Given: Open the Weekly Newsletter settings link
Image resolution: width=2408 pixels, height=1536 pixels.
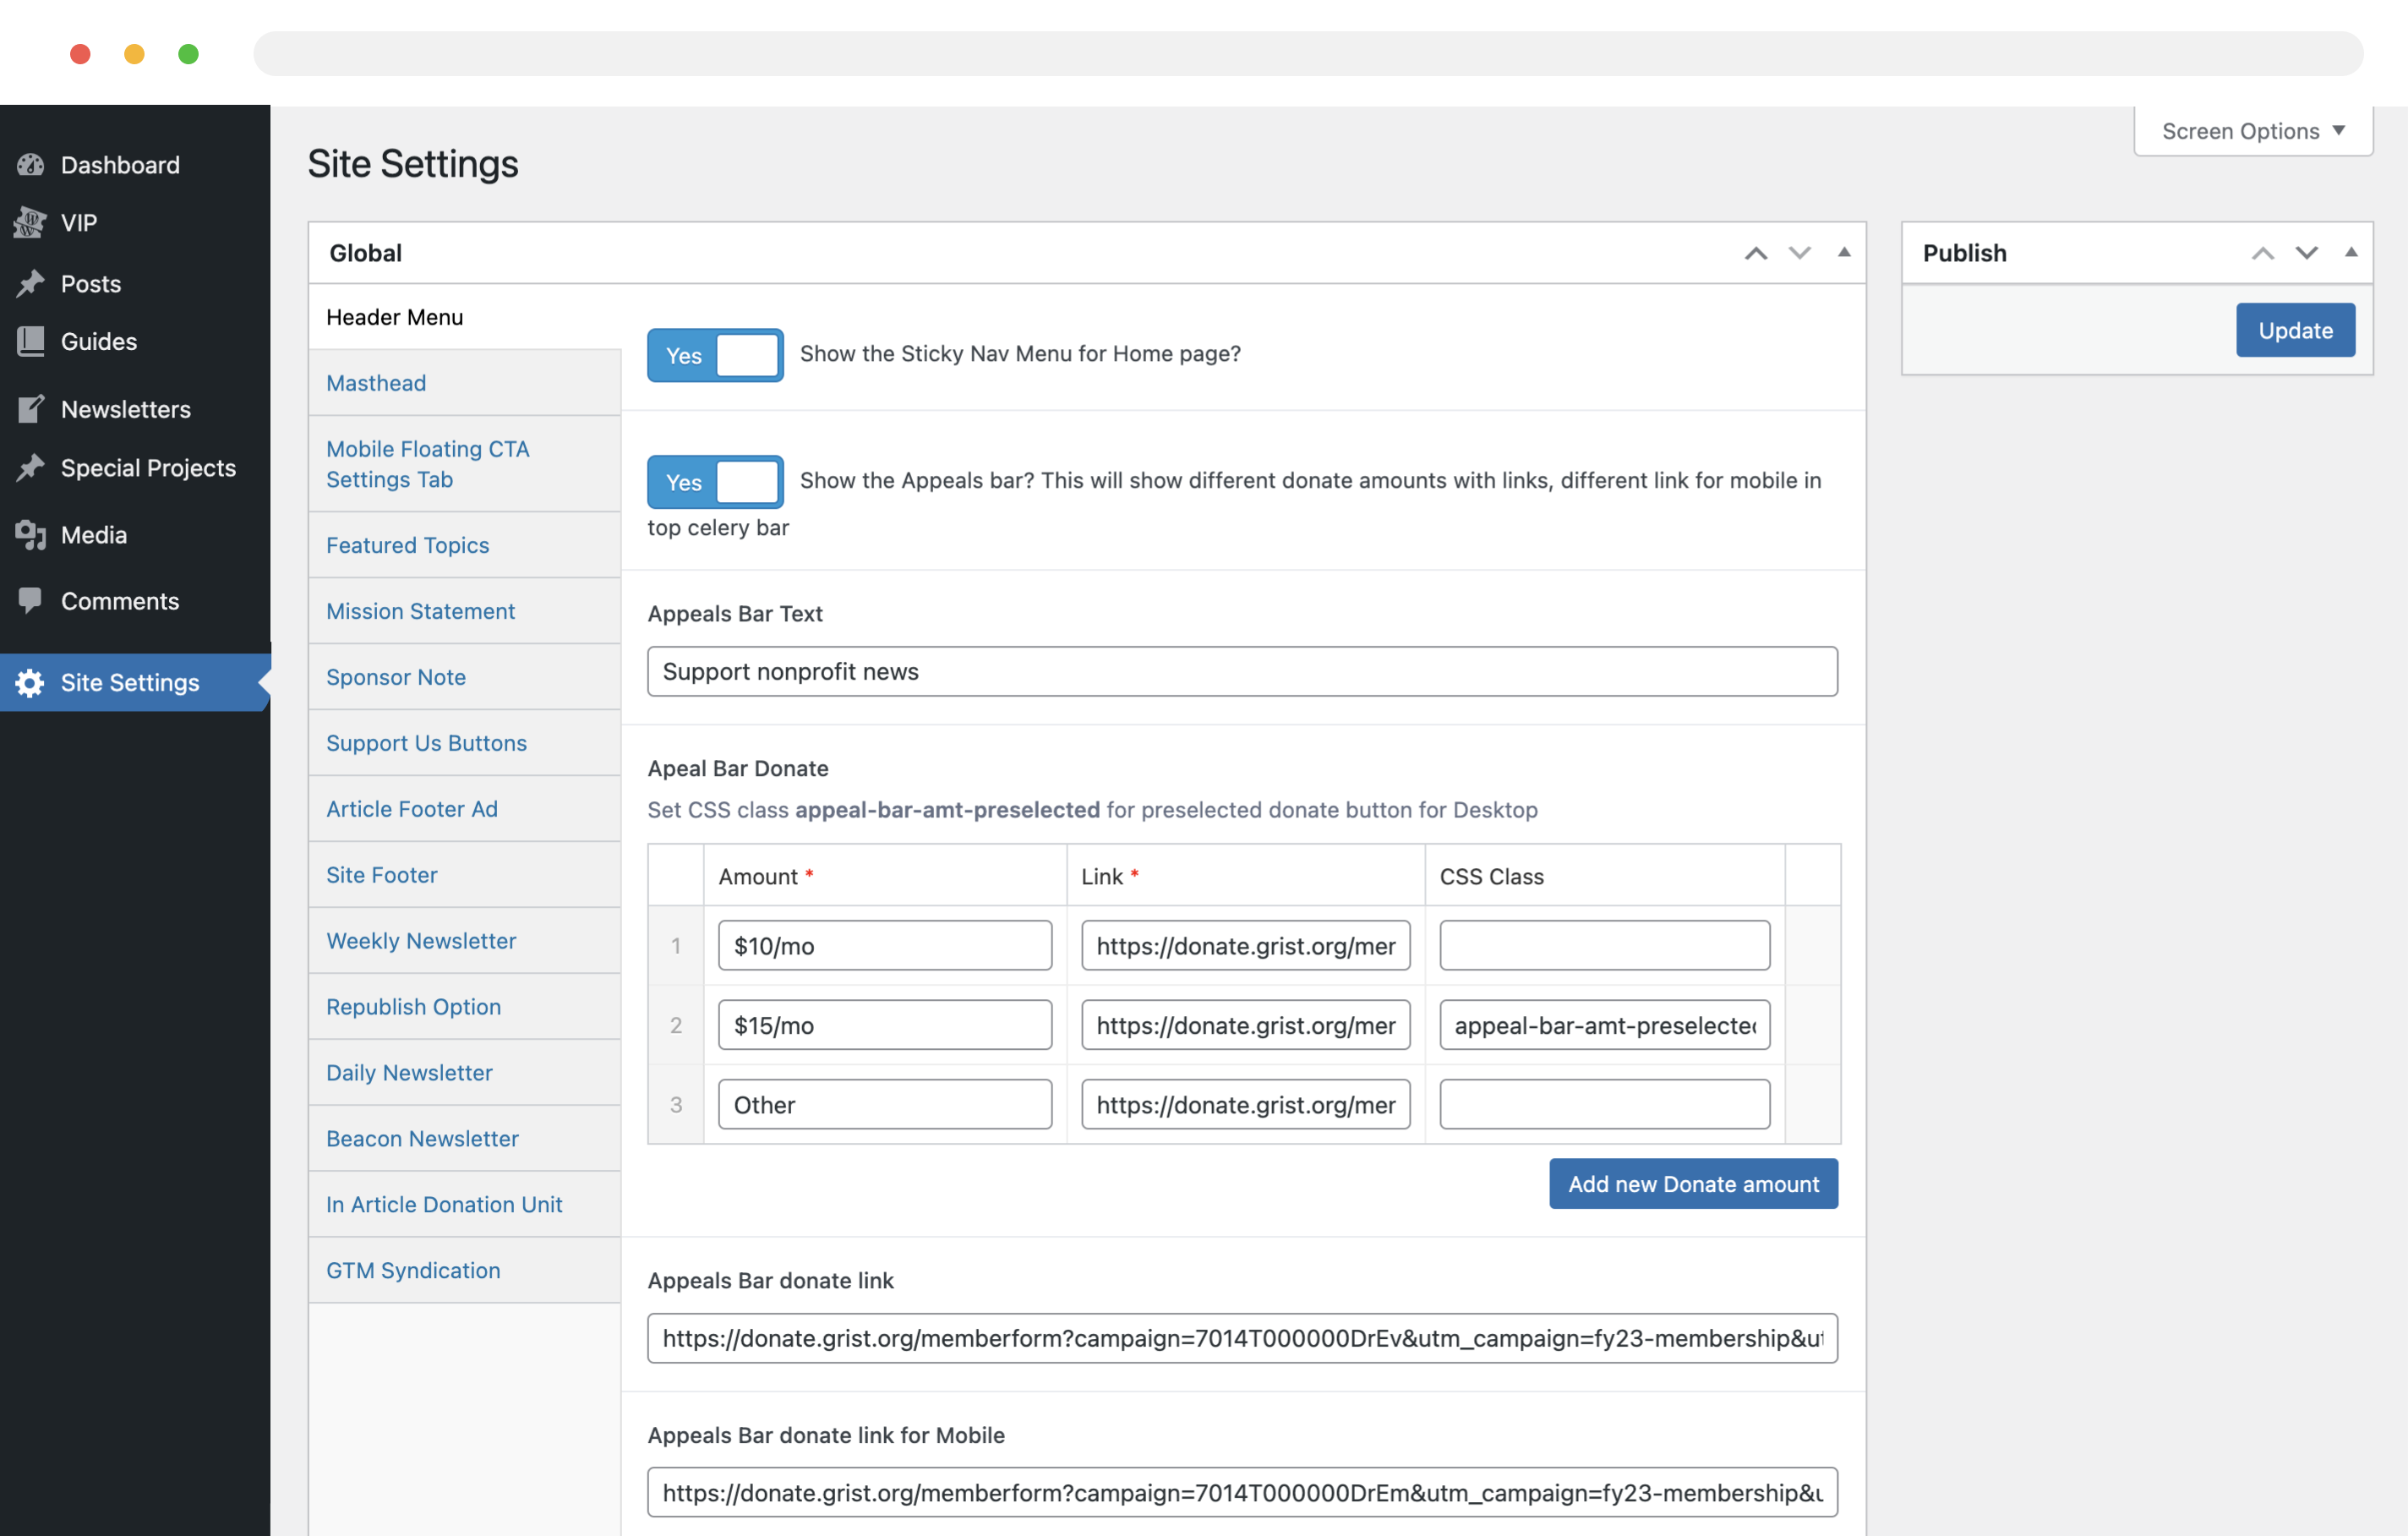Looking at the screenshot, I should (x=421, y=941).
